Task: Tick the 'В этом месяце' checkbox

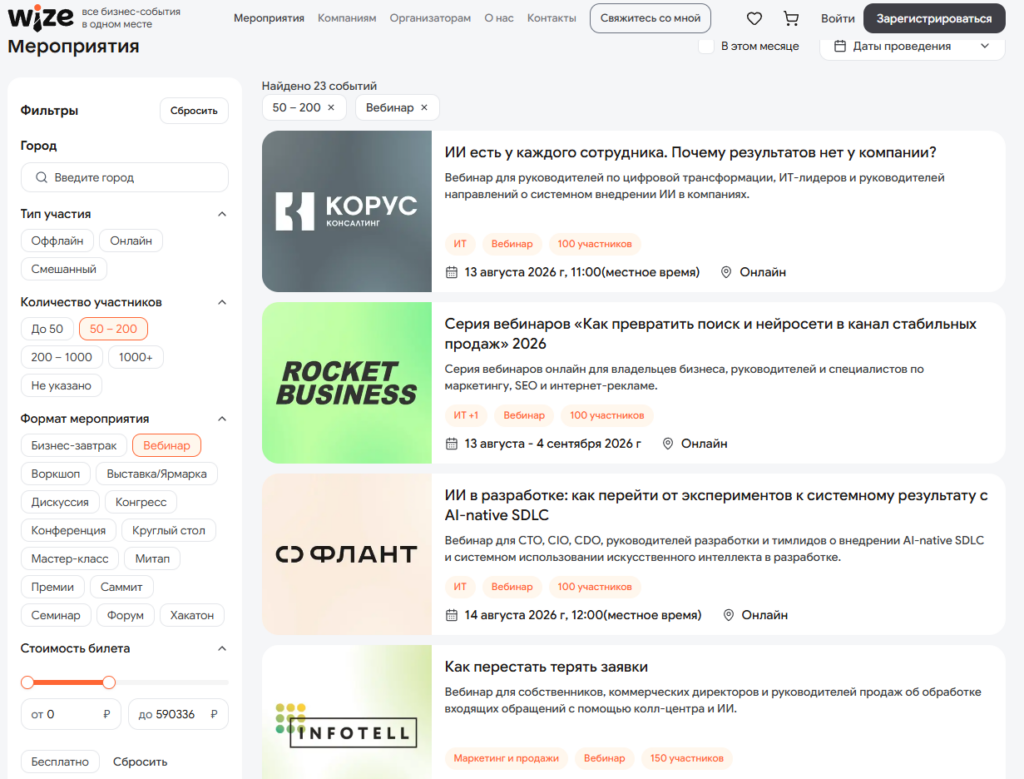Action: coord(706,46)
